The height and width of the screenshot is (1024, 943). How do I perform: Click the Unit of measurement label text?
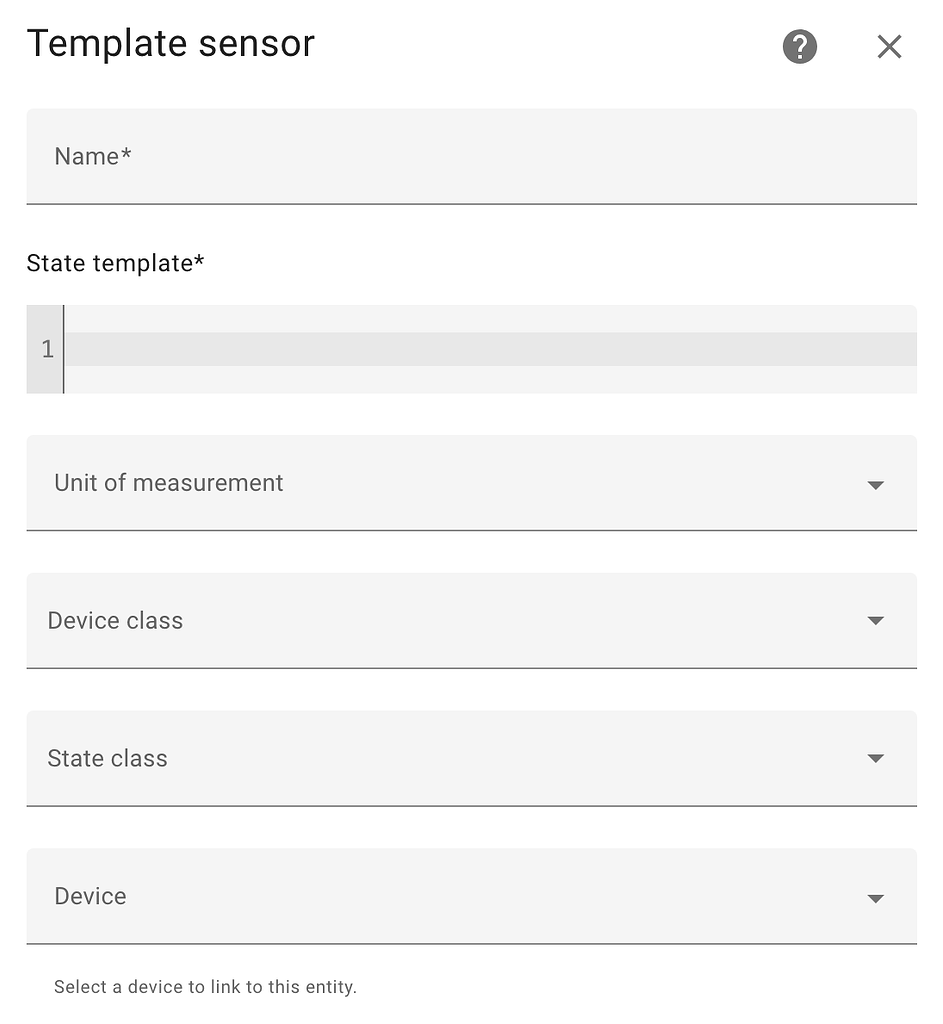pyautogui.click(x=168, y=483)
